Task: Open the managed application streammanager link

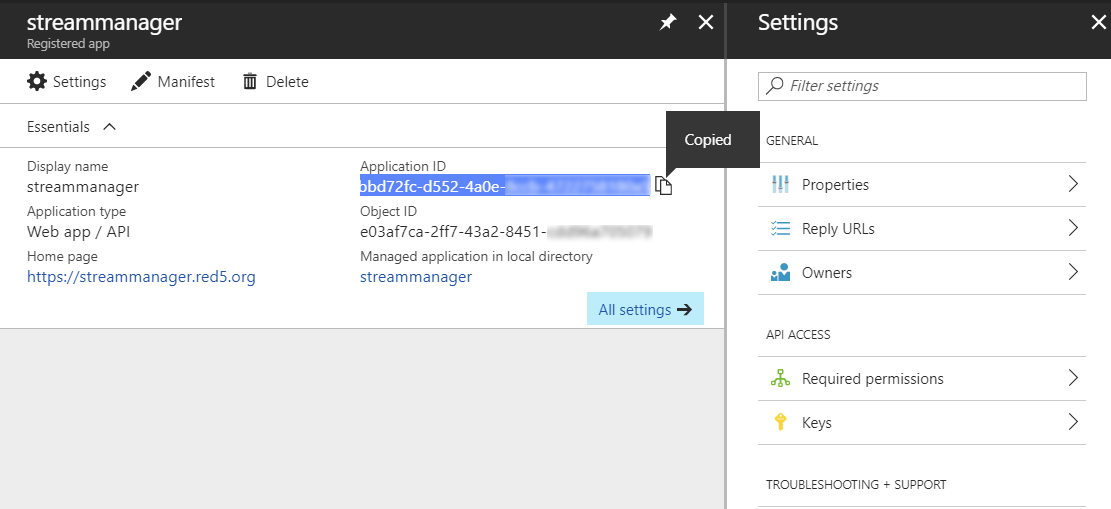Action: coord(416,276)
